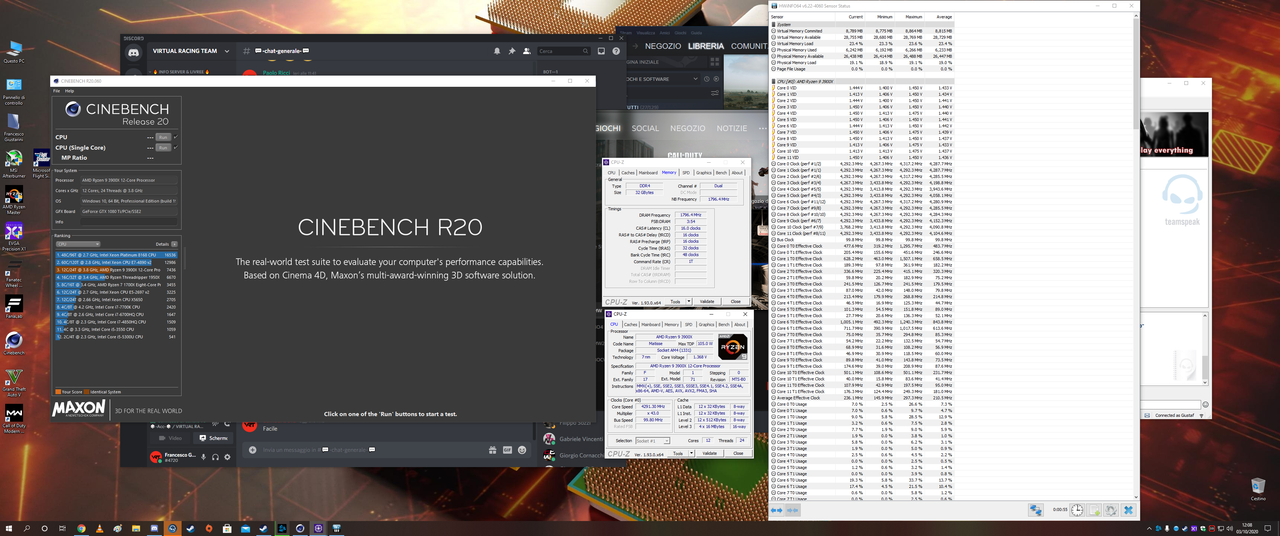Image resolution: width=1280 pixels, height=536 pixels.
Task: Close HWiNFO sensors with blue X
Action: click(x=1128, y=510)
